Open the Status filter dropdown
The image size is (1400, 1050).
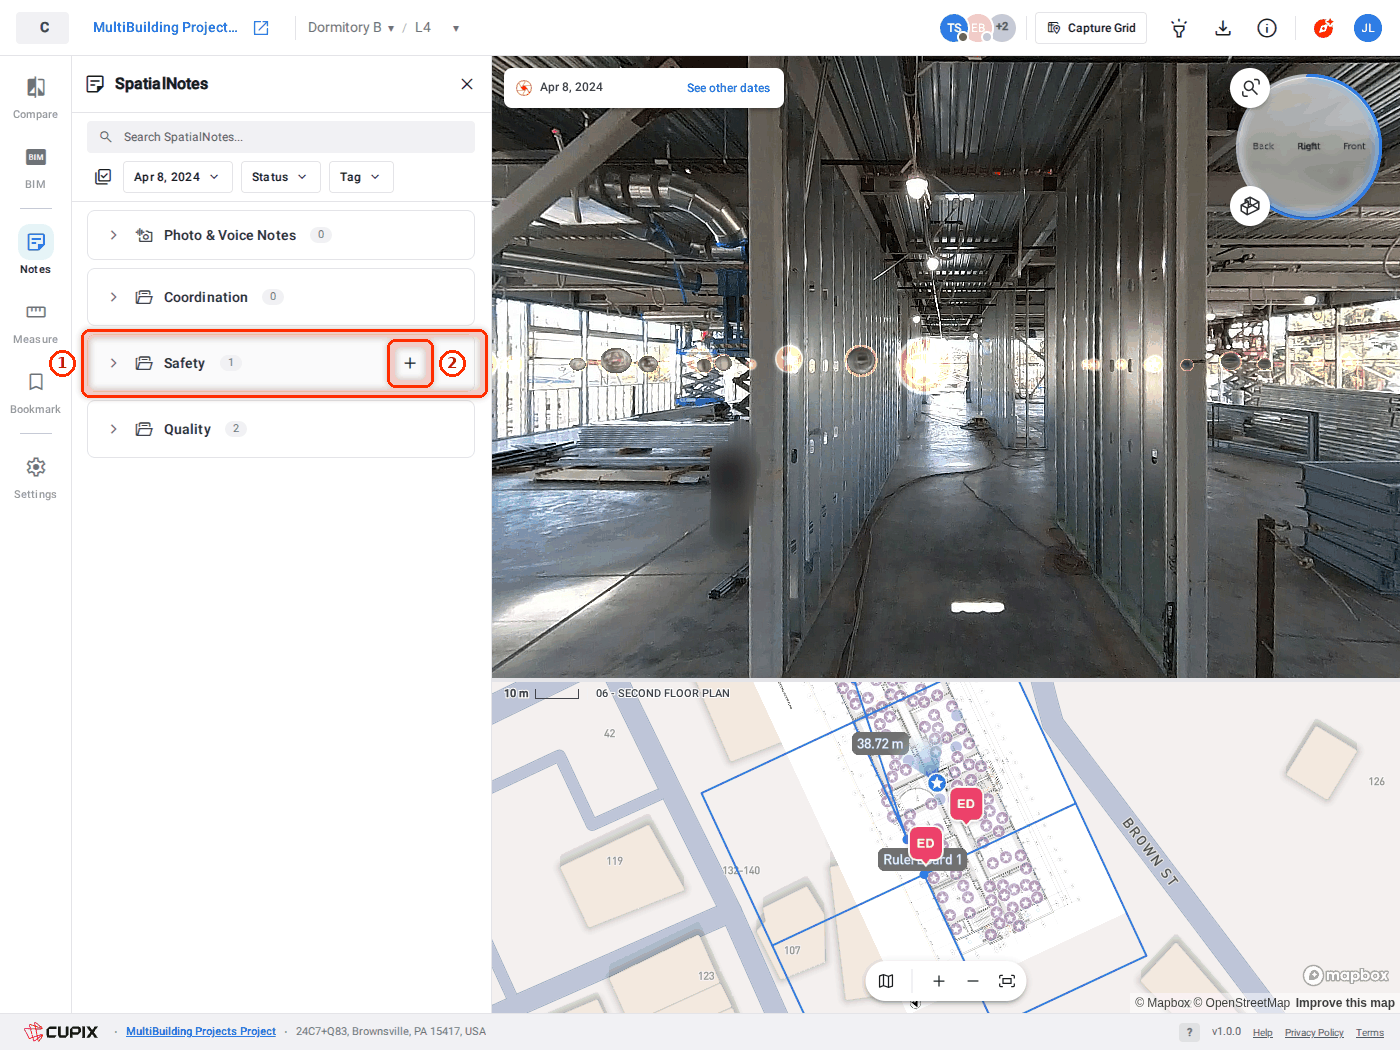pos(281,177)
